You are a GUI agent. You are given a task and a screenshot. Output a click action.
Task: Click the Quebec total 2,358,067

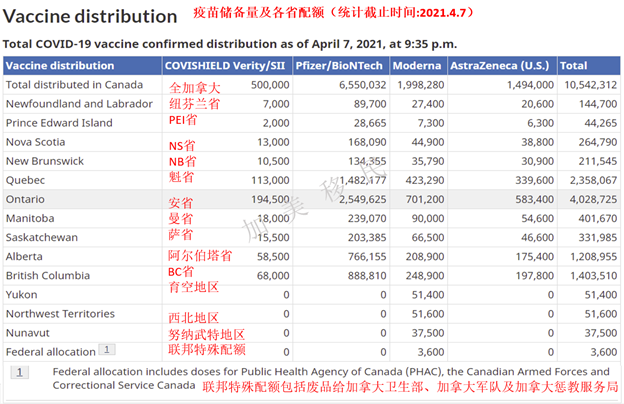pyautogui.click(x=593, y=180)
